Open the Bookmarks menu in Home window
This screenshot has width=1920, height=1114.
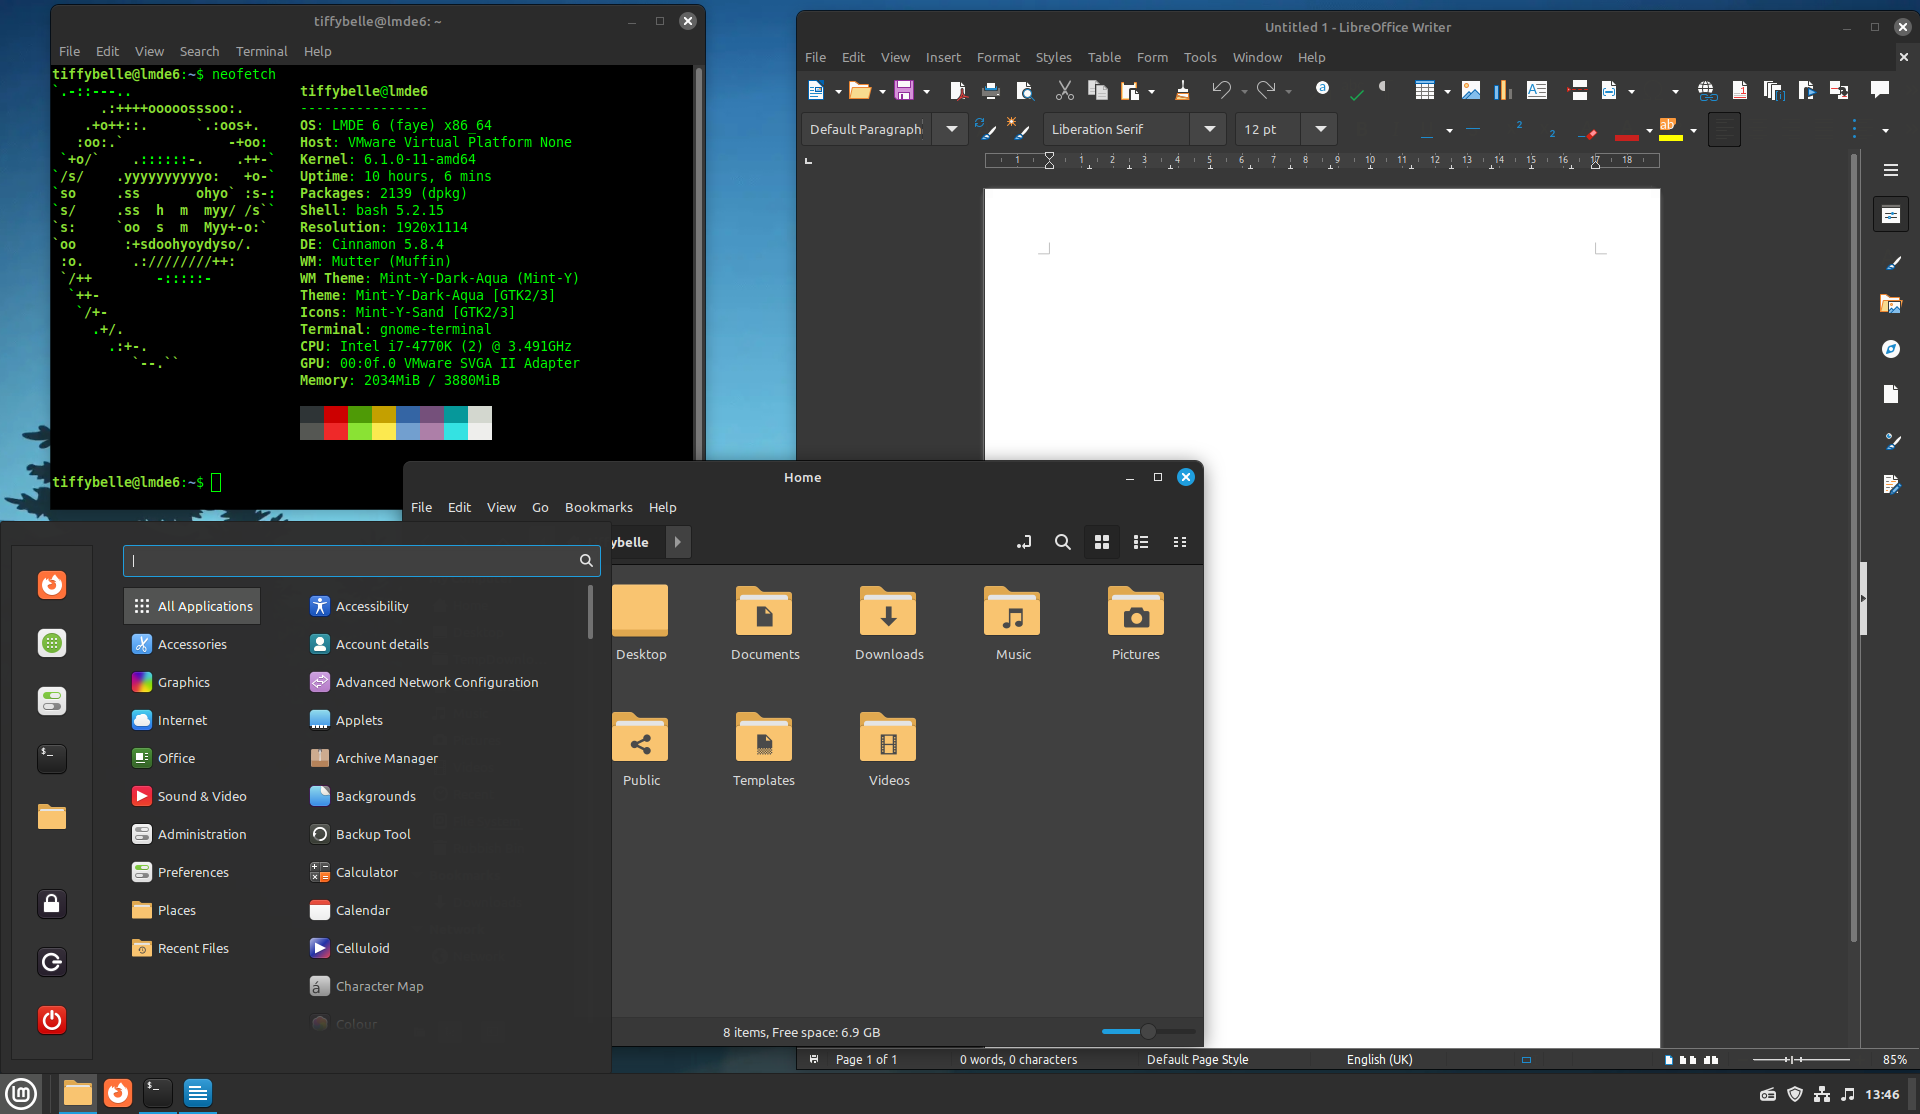(x=598, y=507)
